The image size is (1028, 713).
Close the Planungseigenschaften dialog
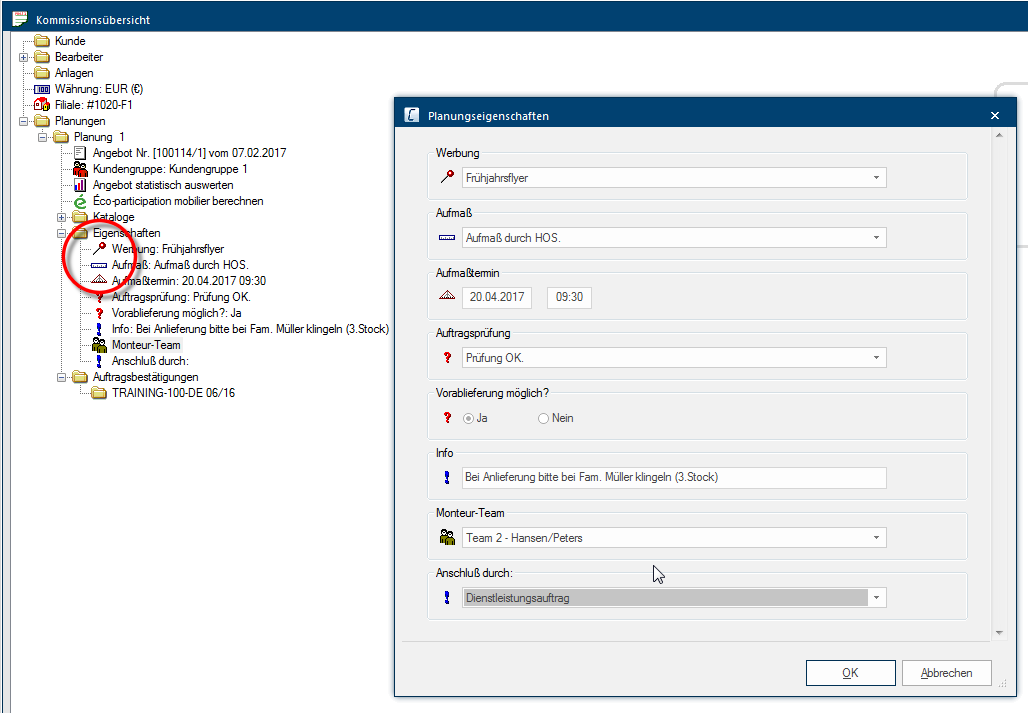click(995, 115)
